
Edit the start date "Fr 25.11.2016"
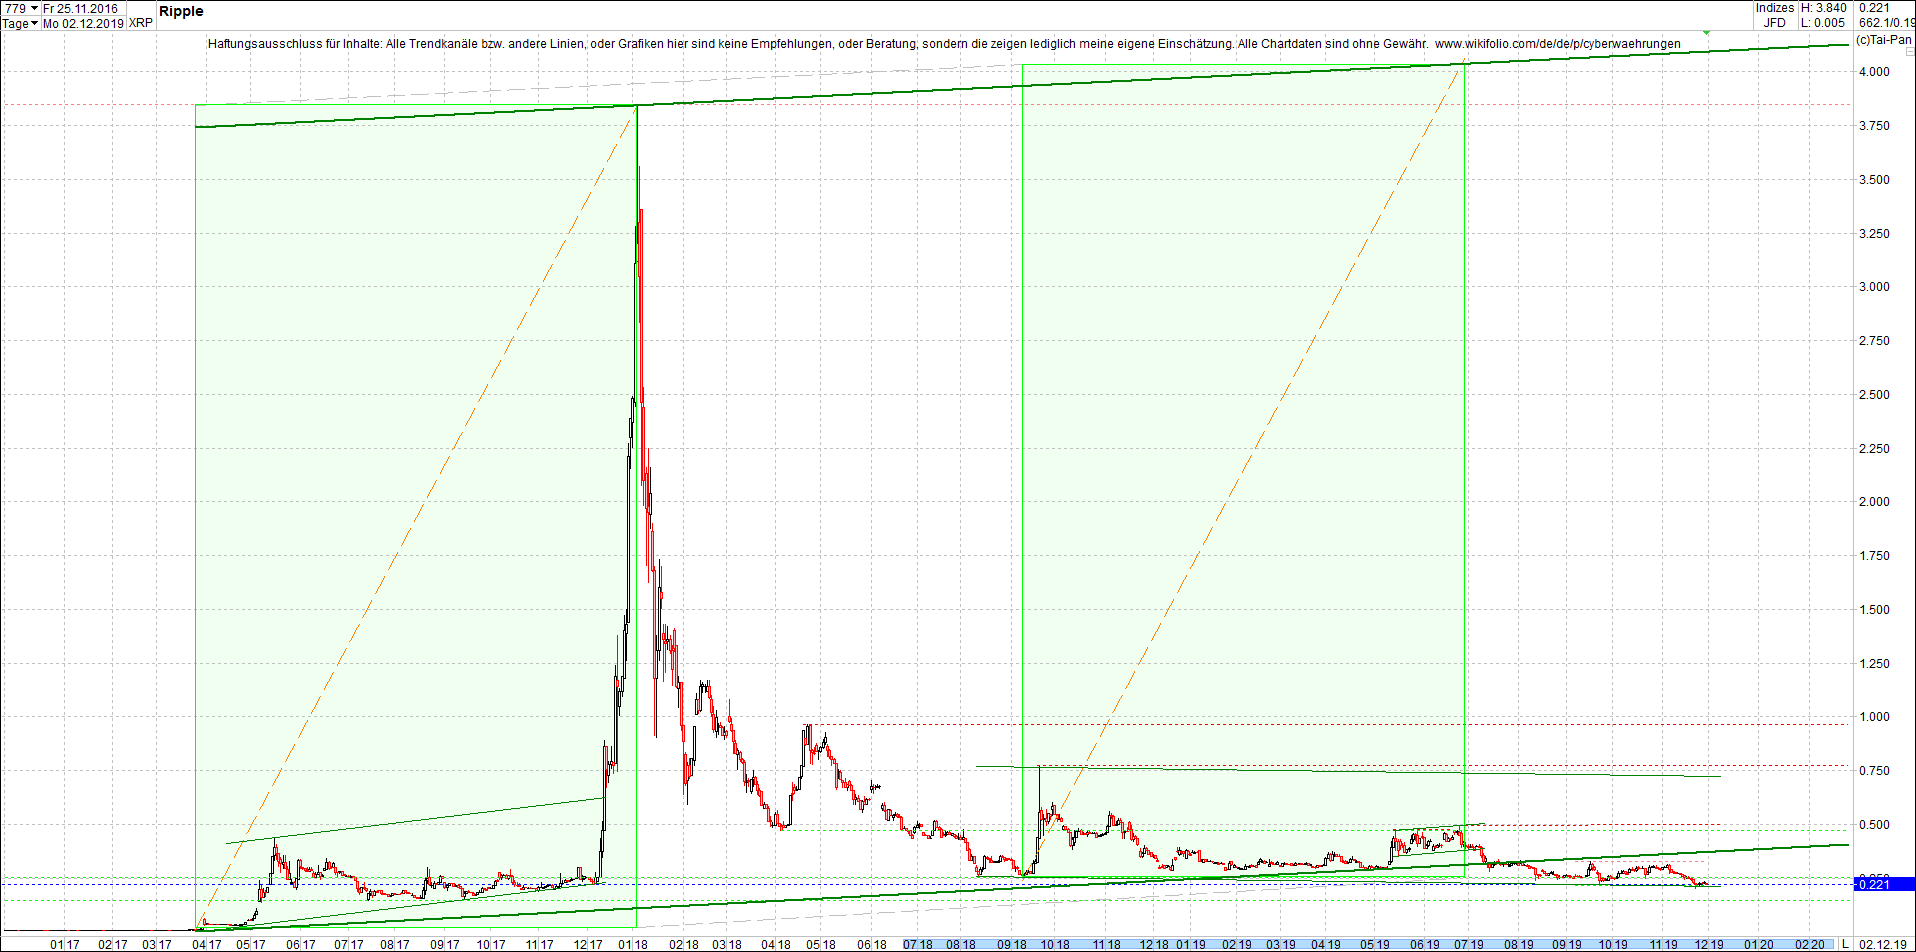(78, 8)
